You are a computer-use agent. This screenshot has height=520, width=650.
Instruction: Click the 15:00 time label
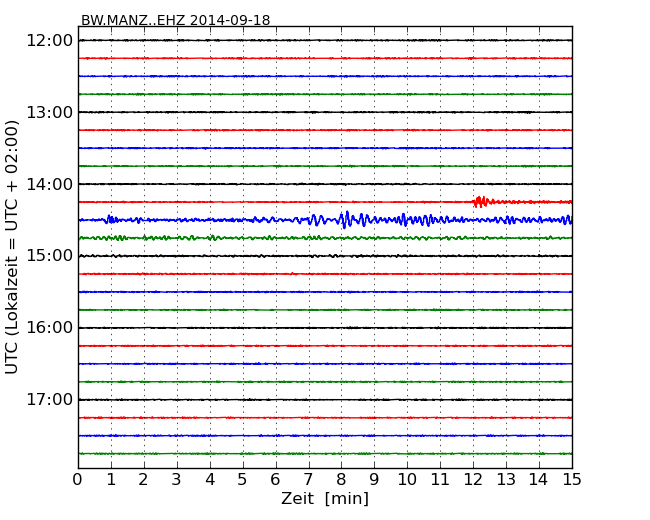pos(49,256)
